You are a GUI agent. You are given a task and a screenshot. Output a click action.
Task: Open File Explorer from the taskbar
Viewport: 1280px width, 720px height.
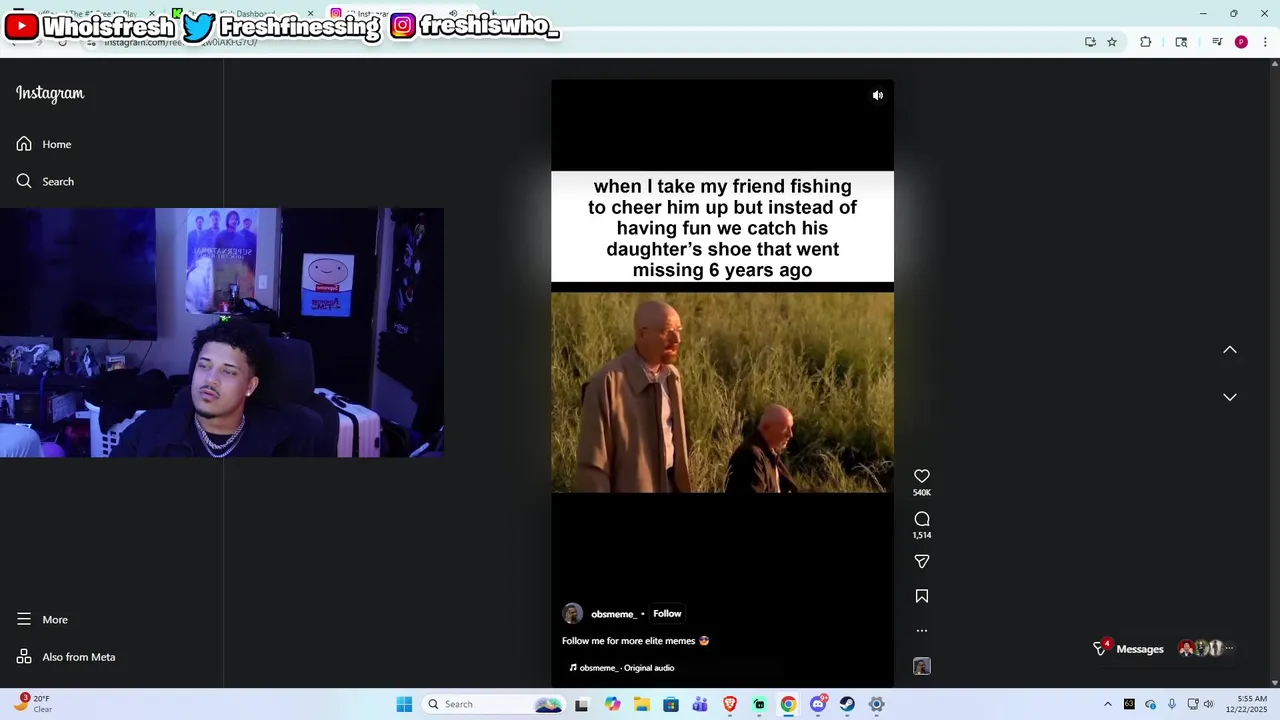click(x=642, y=704)
